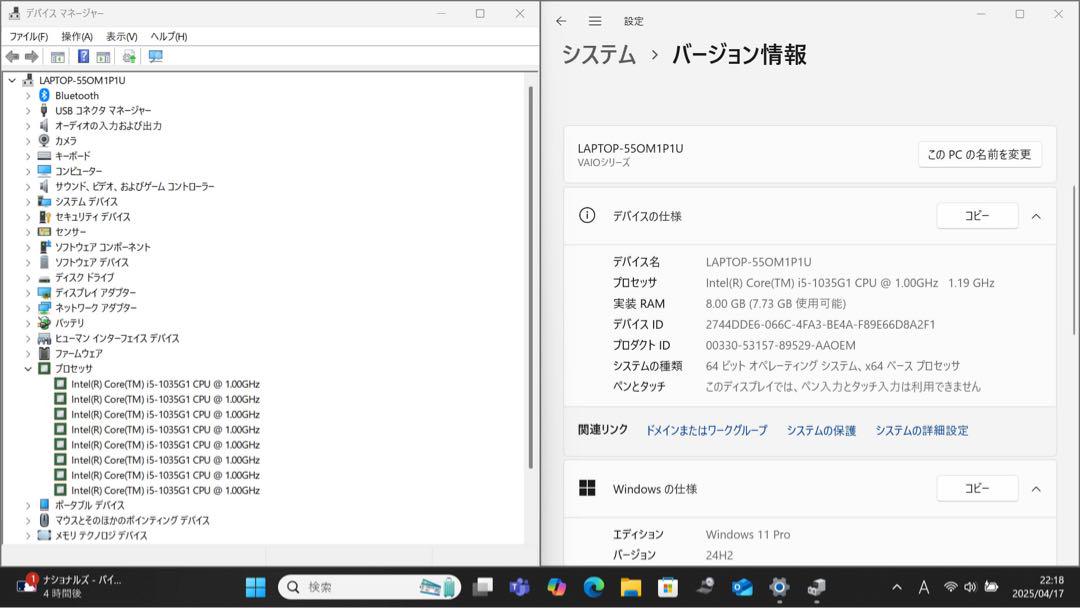Screen dimensions: 1080x608
Task: Select the ディスプレイ アダプター icon
Action: 44,292
